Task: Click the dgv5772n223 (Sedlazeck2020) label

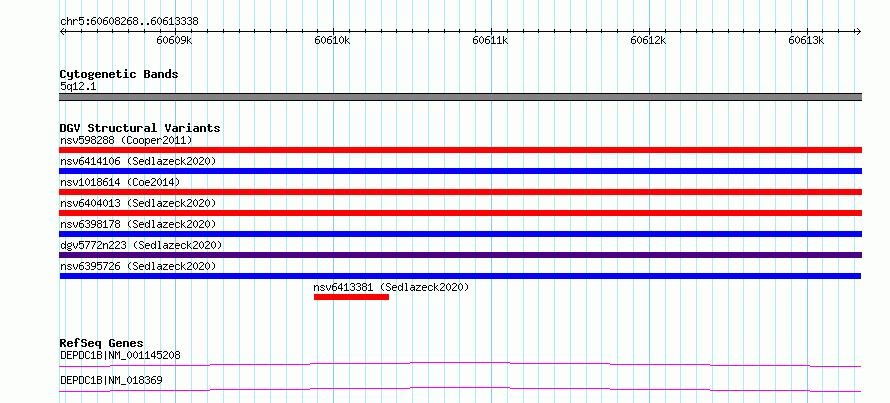Action: coord(141,245)
